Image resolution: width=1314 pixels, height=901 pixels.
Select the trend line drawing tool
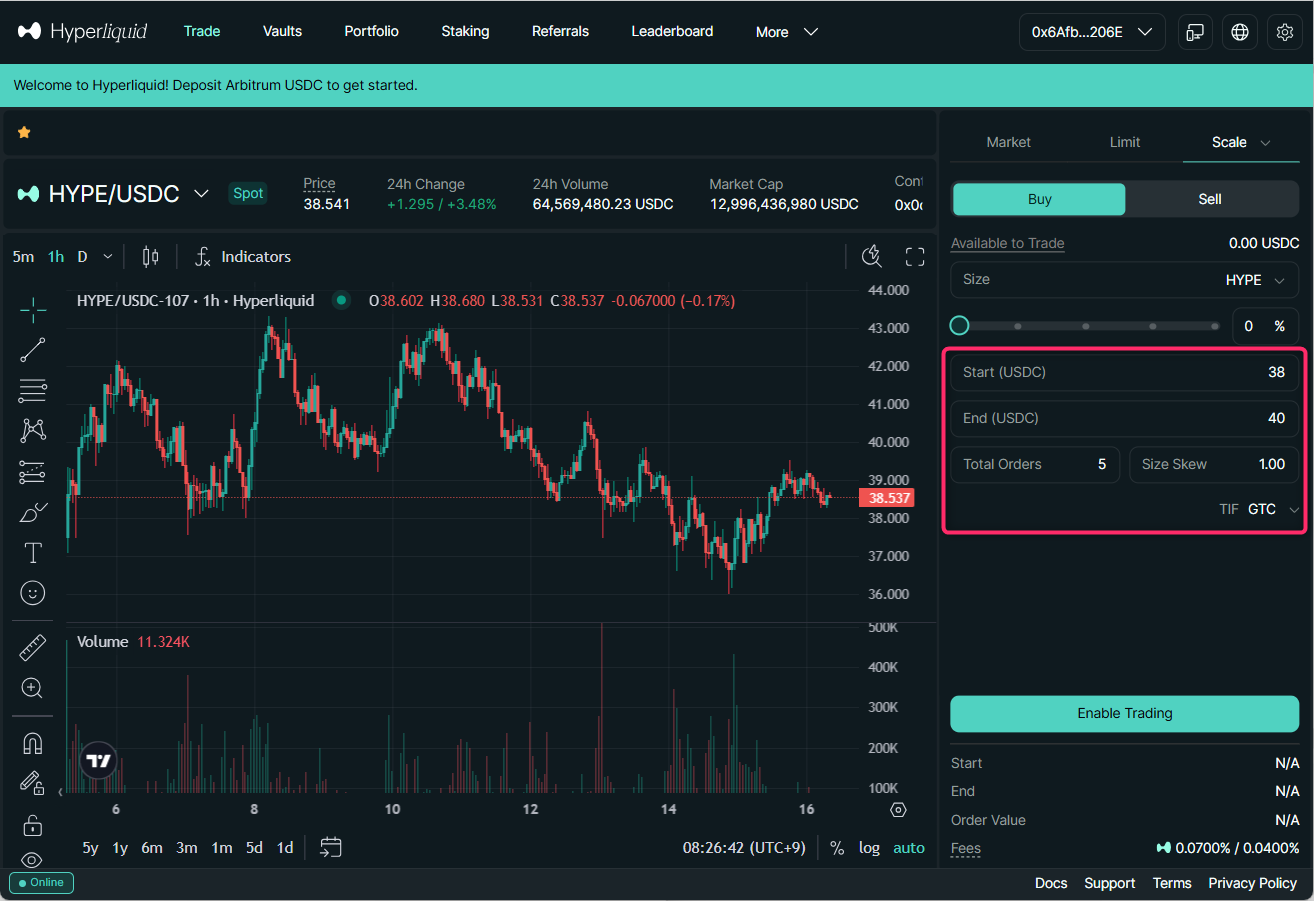click(33, 350)
